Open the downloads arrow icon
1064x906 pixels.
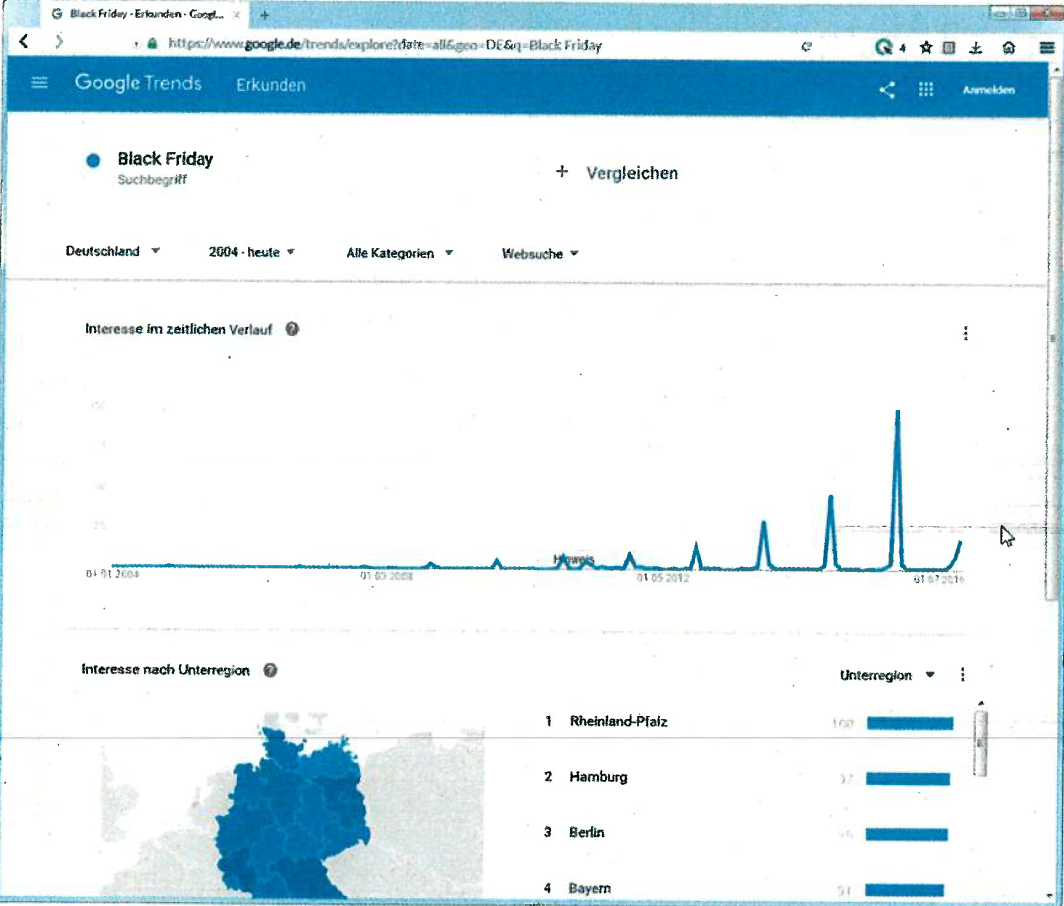(x=975, y=48)
